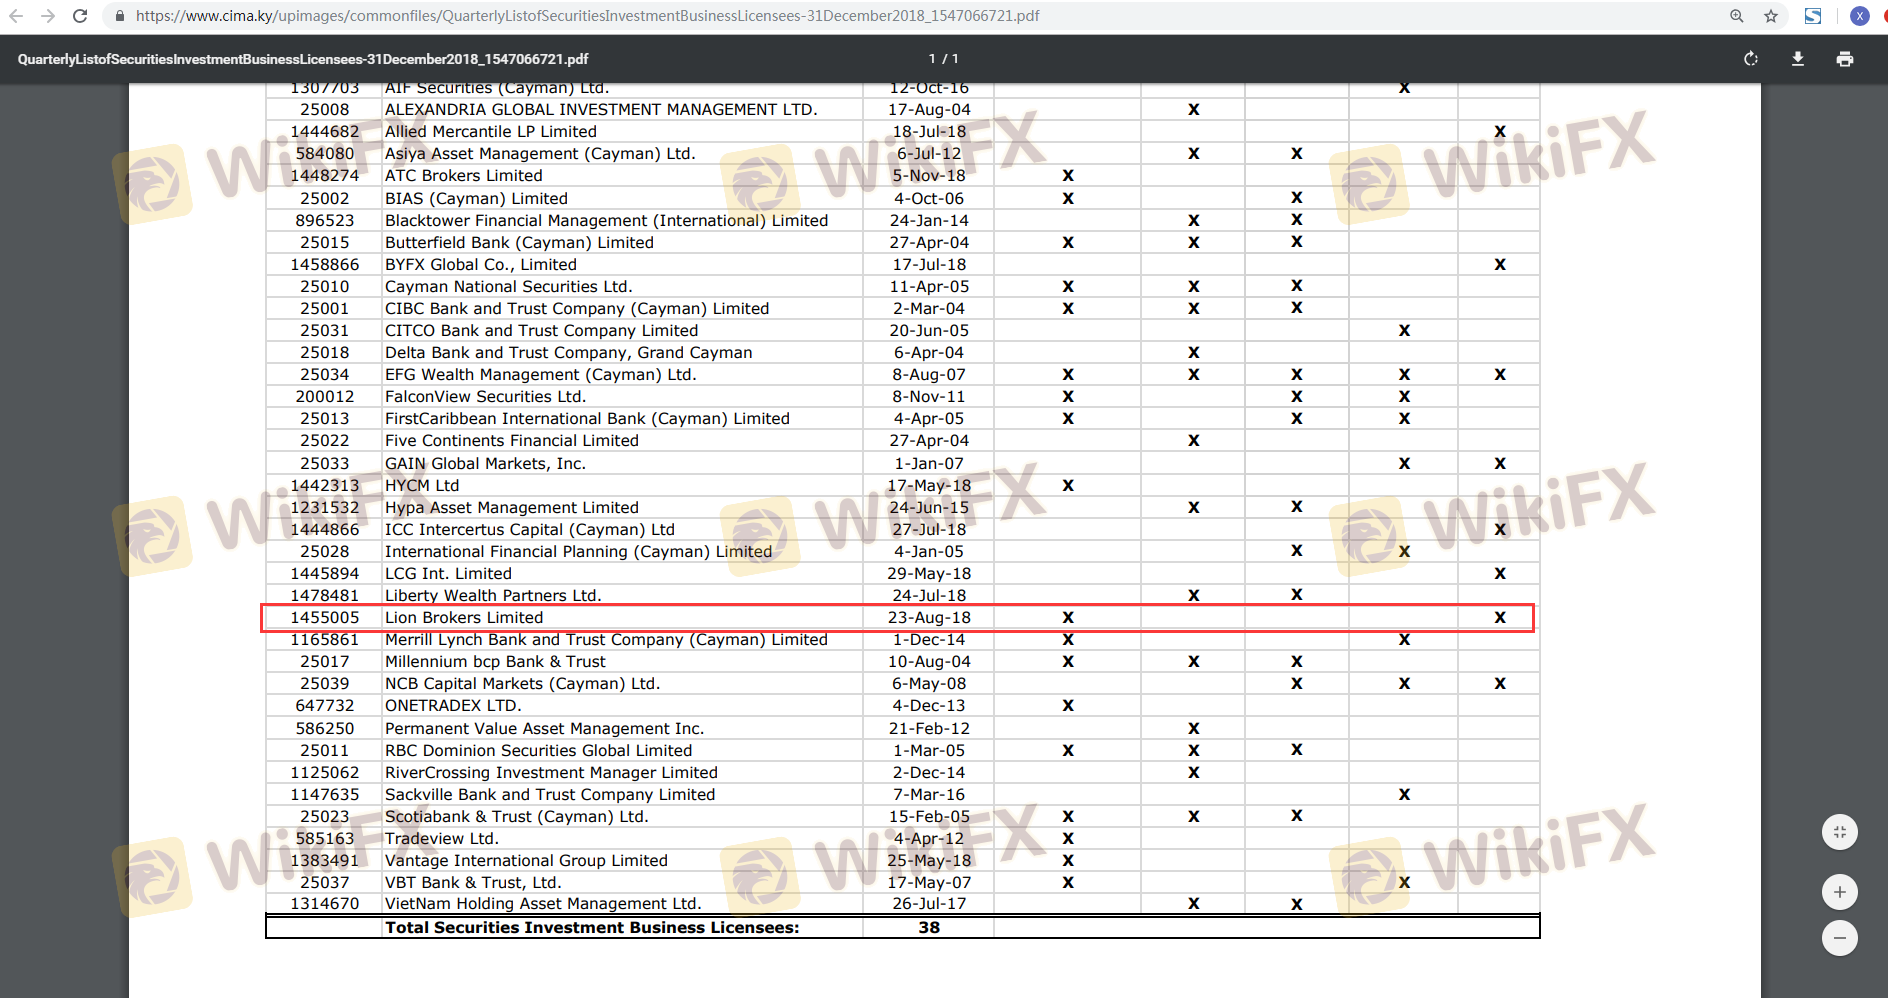1888x998 pixels.
Task: Zoom in on the PDF
Action: click(x=1840, y=892)
